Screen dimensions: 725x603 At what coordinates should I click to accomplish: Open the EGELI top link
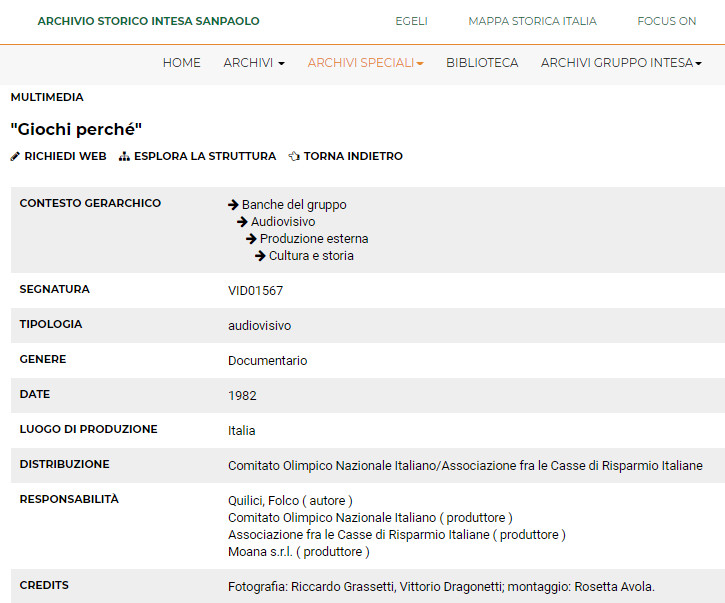412,21
